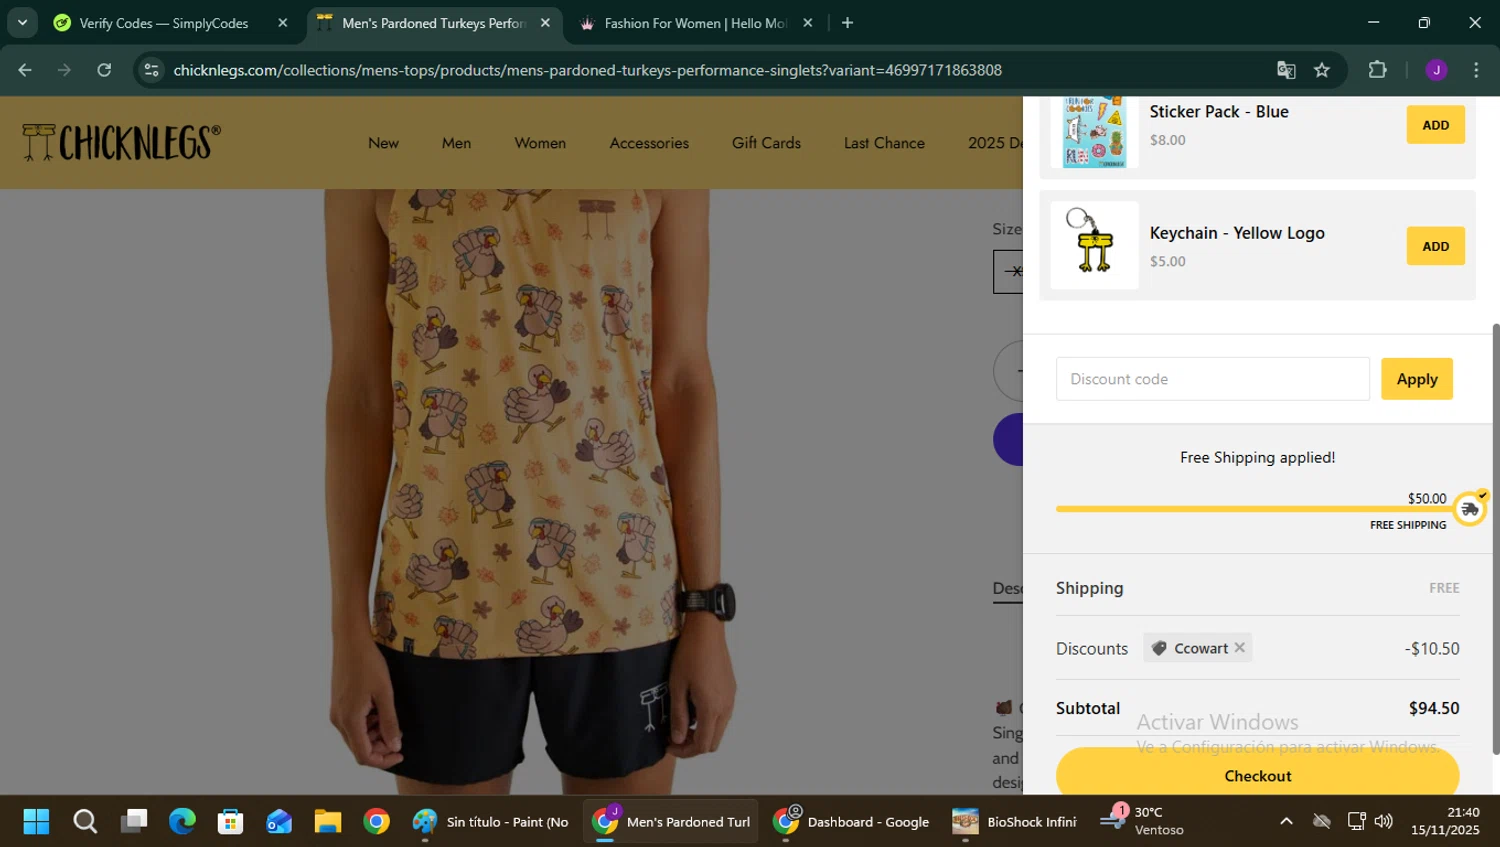The image size is (1500, 847).
Task: Click the product singlet image
Action: coord(530,490)
